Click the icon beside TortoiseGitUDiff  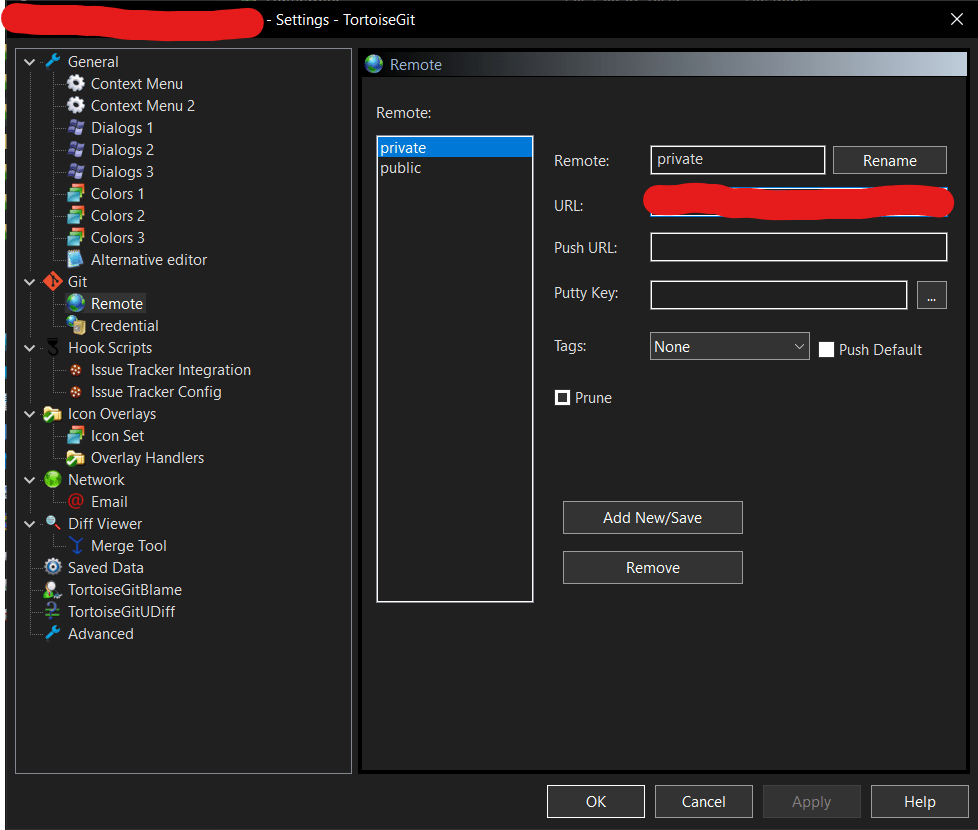(53, 611)
